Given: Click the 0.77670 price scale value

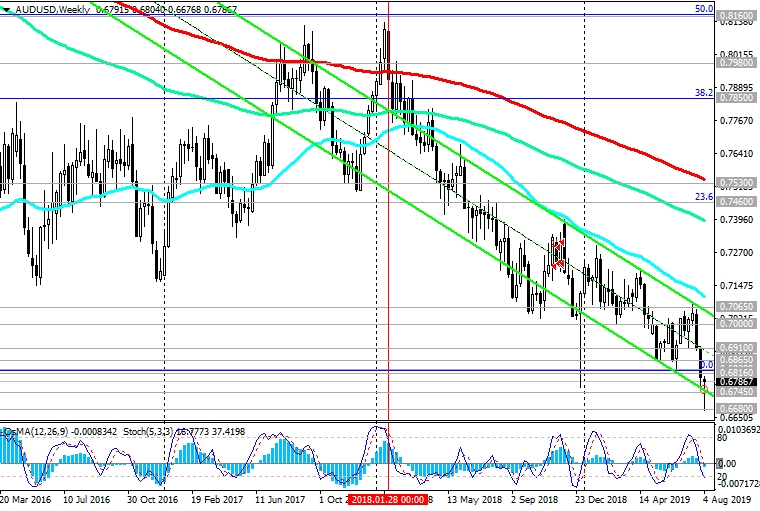Looking at the screenshot, I should (737, 121).
